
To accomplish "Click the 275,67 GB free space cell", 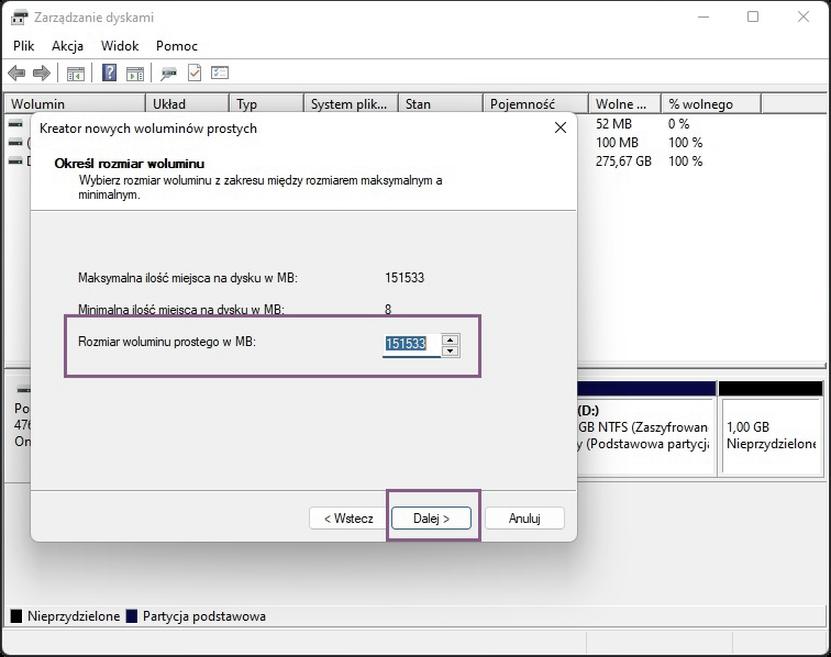I will coord(623,161).
